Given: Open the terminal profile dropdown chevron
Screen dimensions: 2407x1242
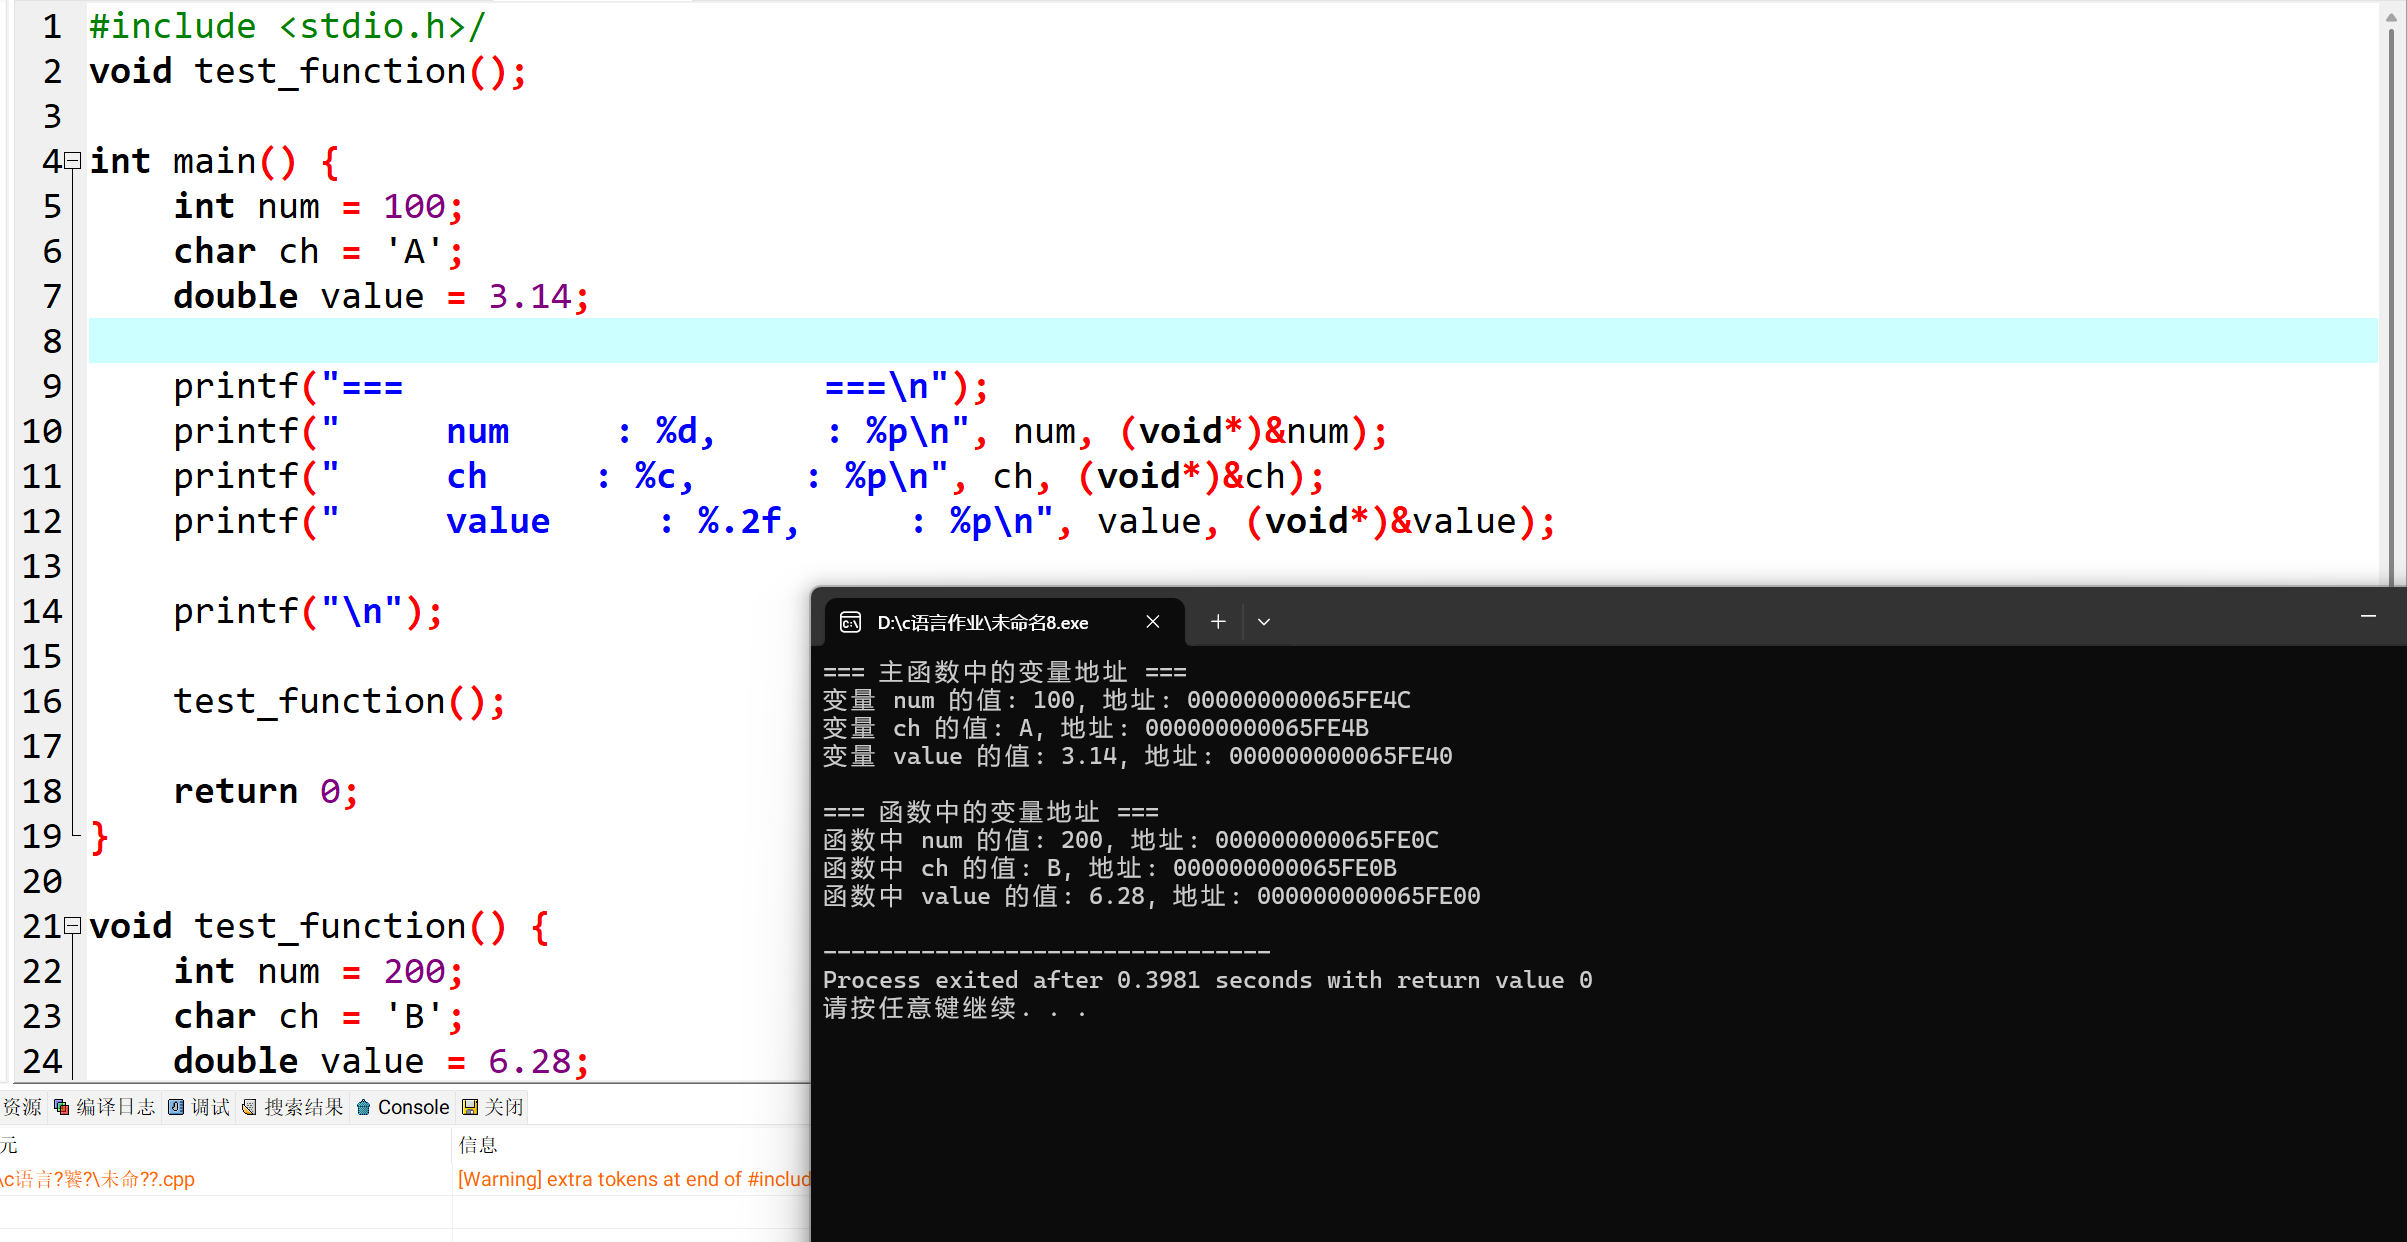Looking at the screenshot, I should 1264,622.
